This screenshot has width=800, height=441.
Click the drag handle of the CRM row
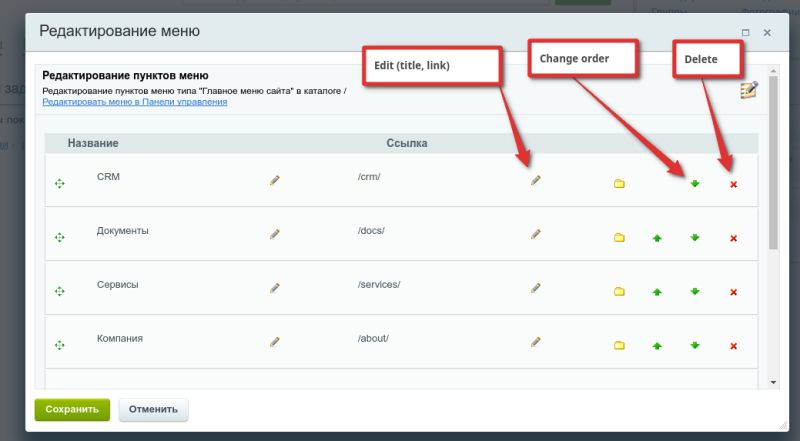click(60, 184)
